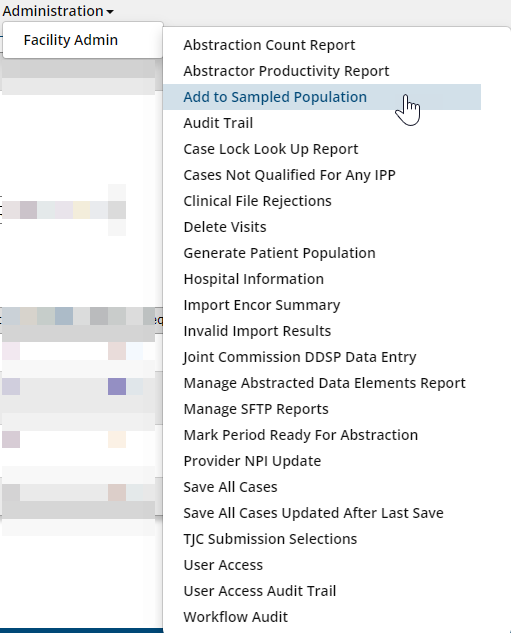Click Clinical File Rejections
The width and height of the screenshot is (511, 633).
point(258,201)
